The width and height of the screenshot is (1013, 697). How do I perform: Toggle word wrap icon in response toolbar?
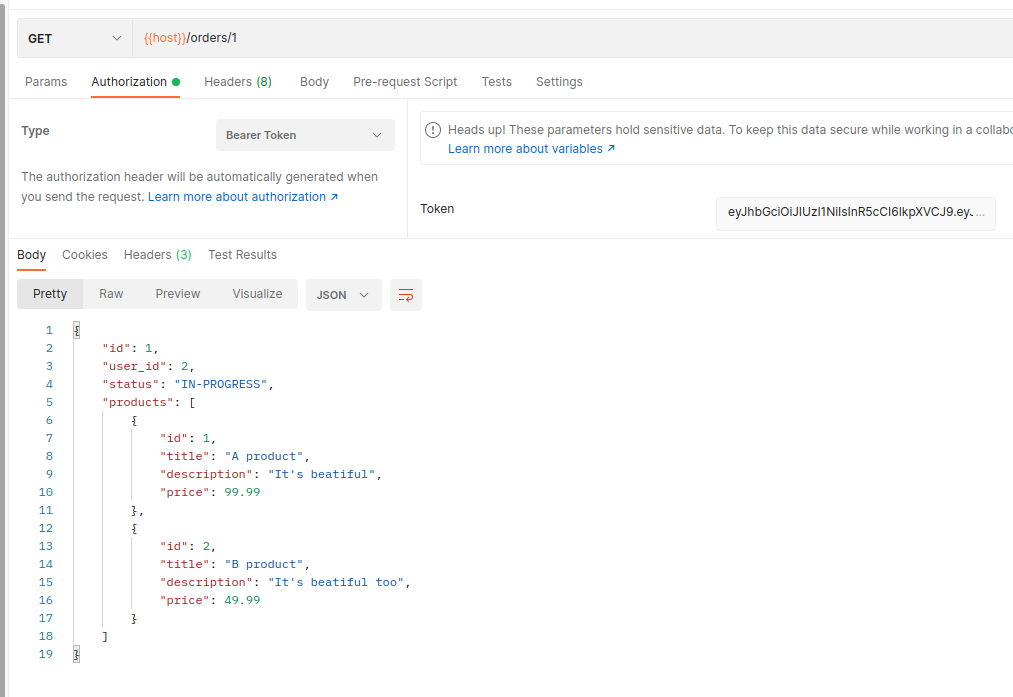pyautogui.click(x=406, y=295)
